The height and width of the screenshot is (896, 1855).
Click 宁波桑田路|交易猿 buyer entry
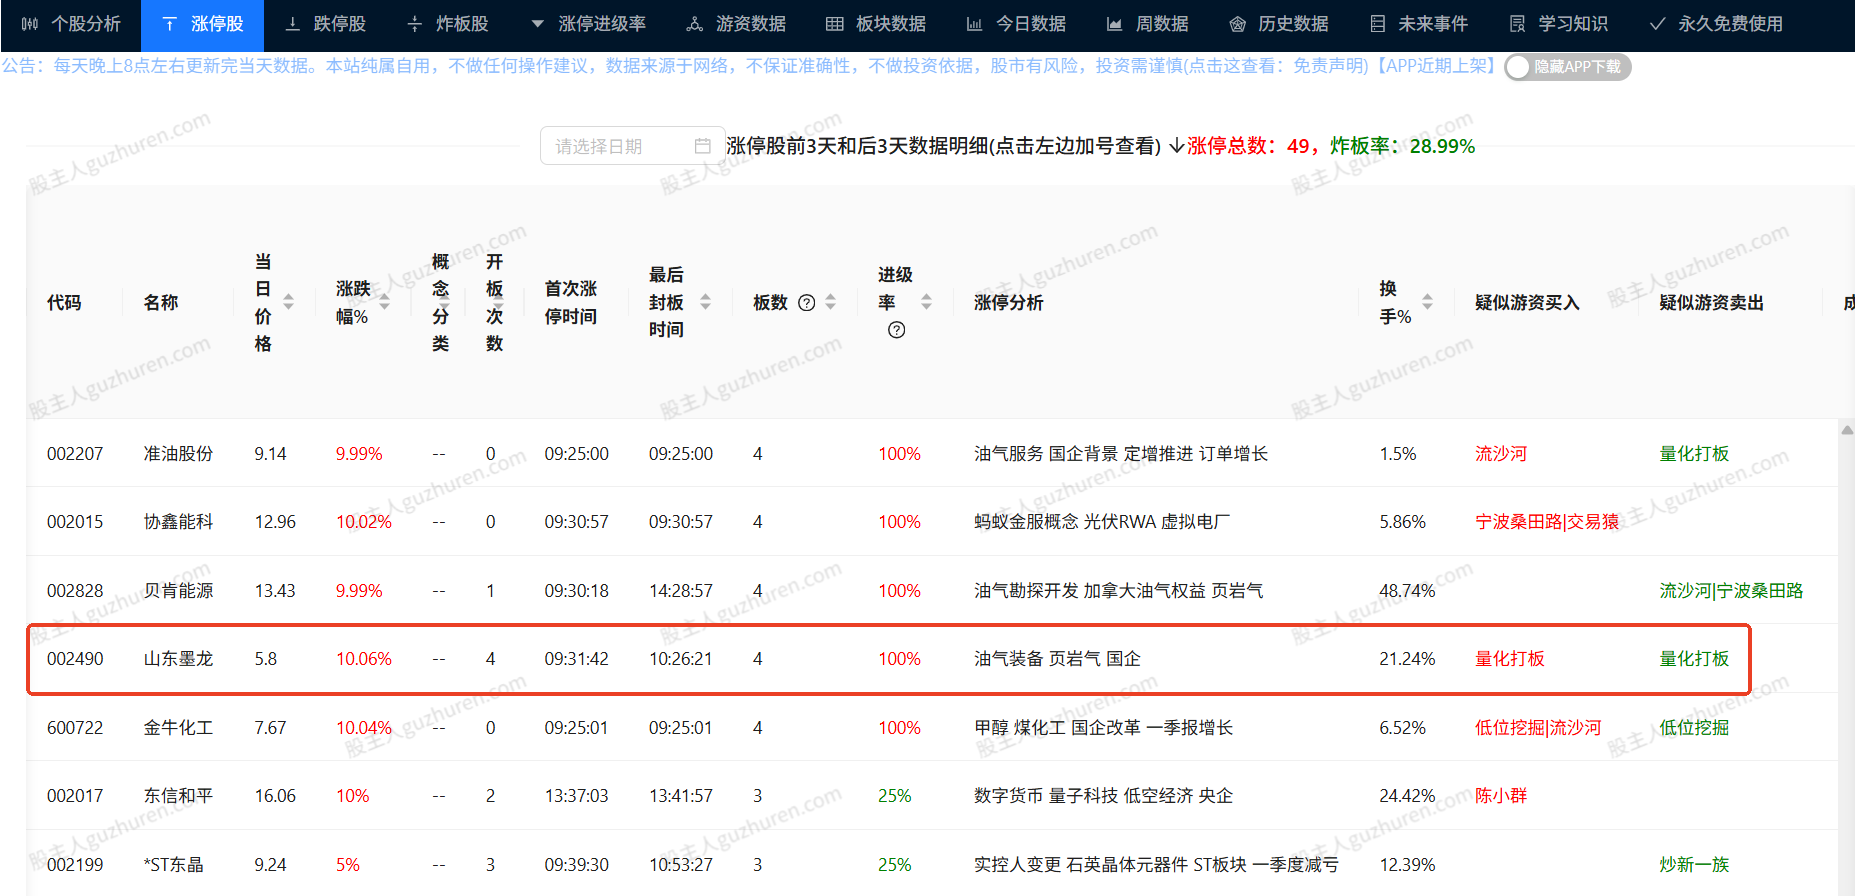coord(1547,522)
